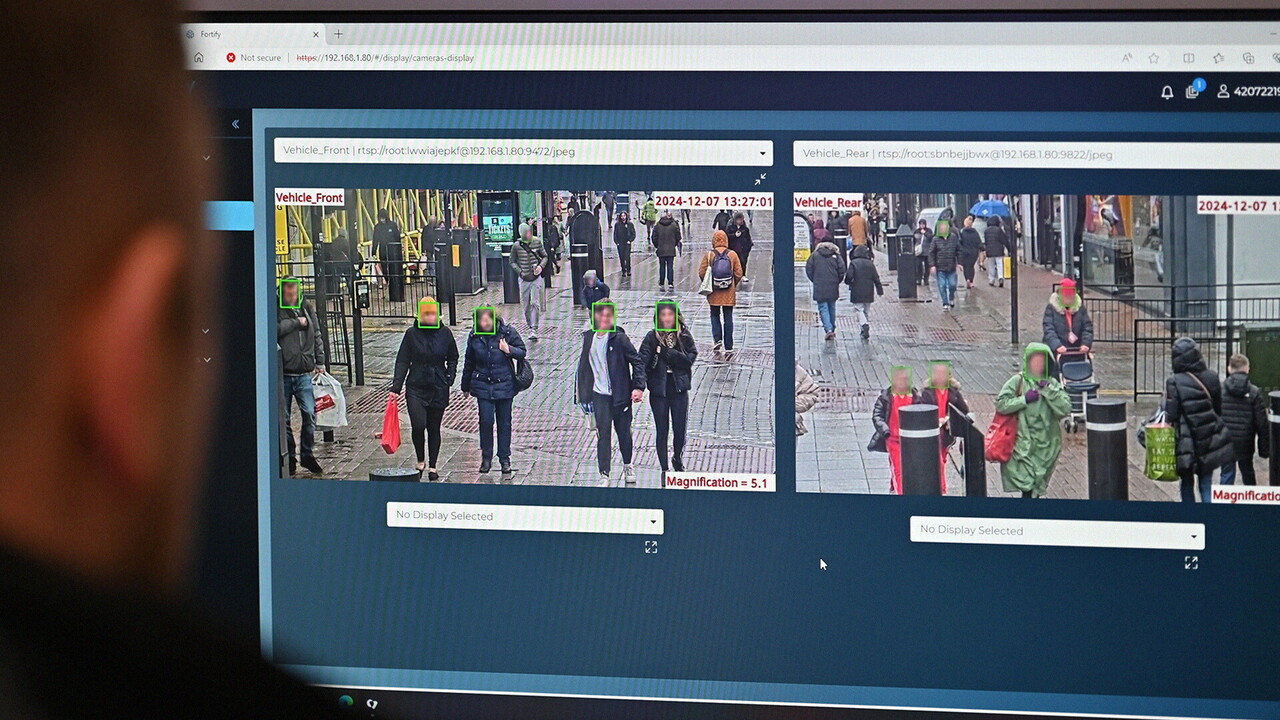Select the Vehicle_Front camera feed image
The image size is (1280, 720).
[525, 339]
